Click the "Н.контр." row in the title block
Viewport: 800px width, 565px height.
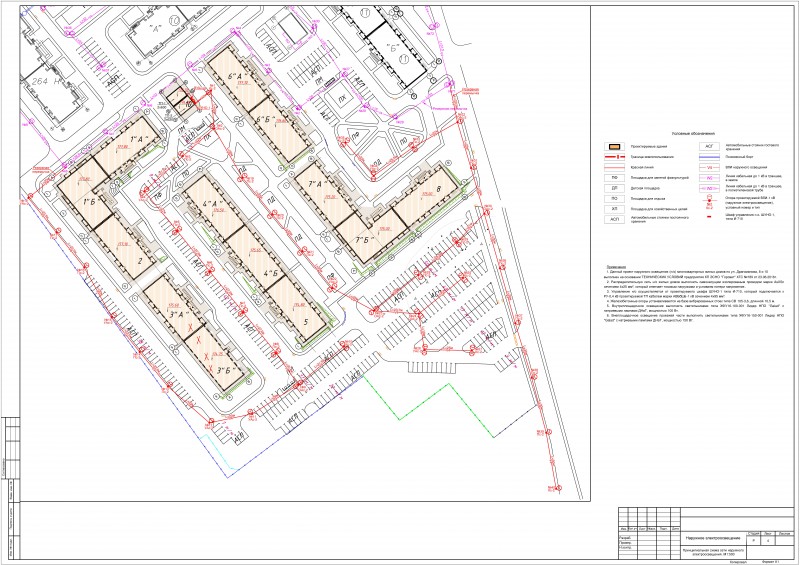coord(626,548)
